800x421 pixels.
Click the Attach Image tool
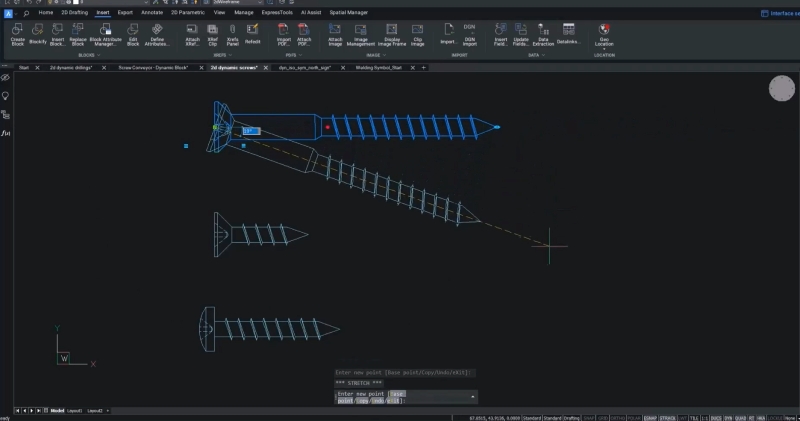pos(335,35)
